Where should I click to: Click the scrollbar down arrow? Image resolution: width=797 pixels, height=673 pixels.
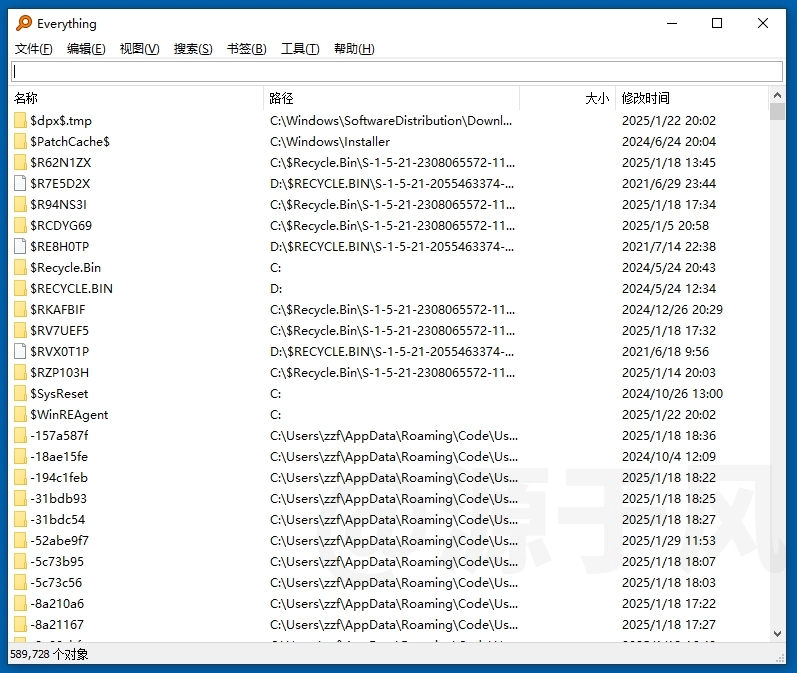[777, 634]
